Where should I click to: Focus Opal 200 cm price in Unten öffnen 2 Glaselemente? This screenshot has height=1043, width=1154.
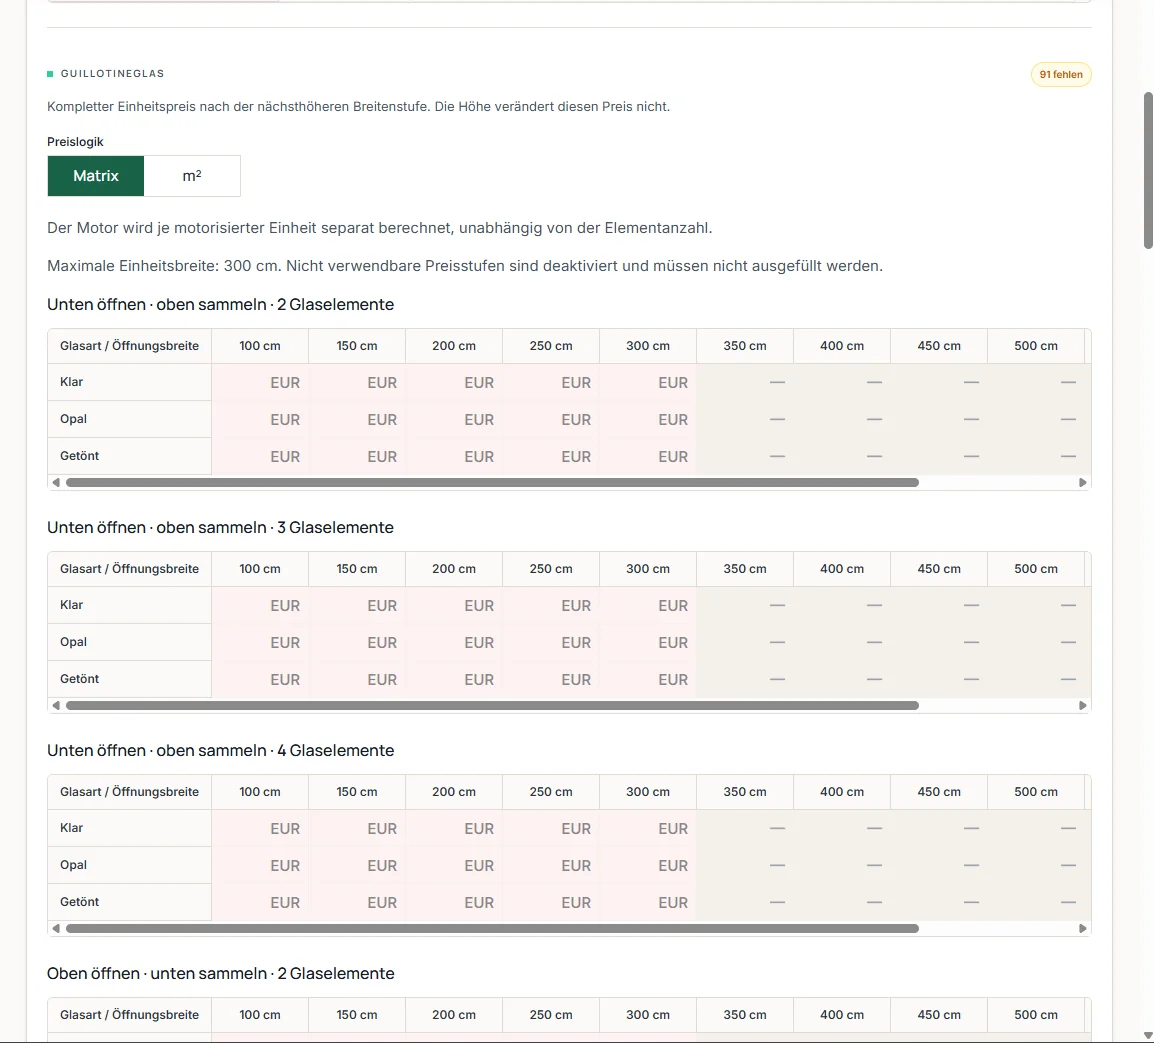click(x=454, y=420)
